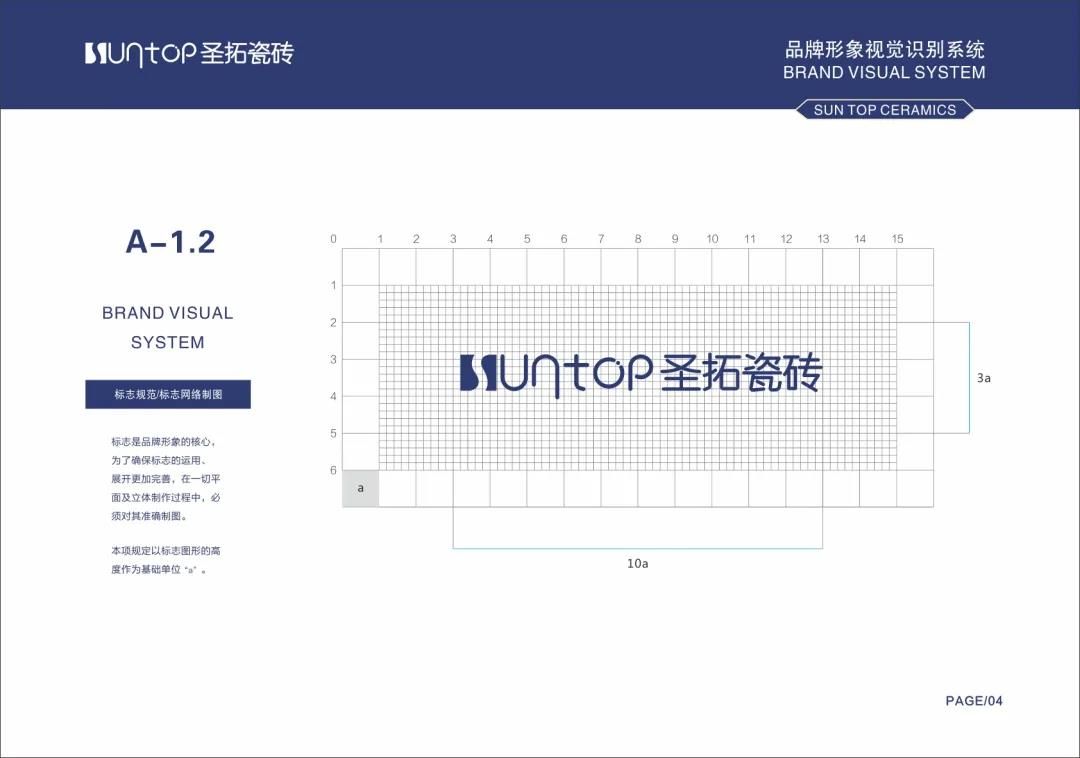
Task: Click horizontal ruler number 10
Action: 712,239
